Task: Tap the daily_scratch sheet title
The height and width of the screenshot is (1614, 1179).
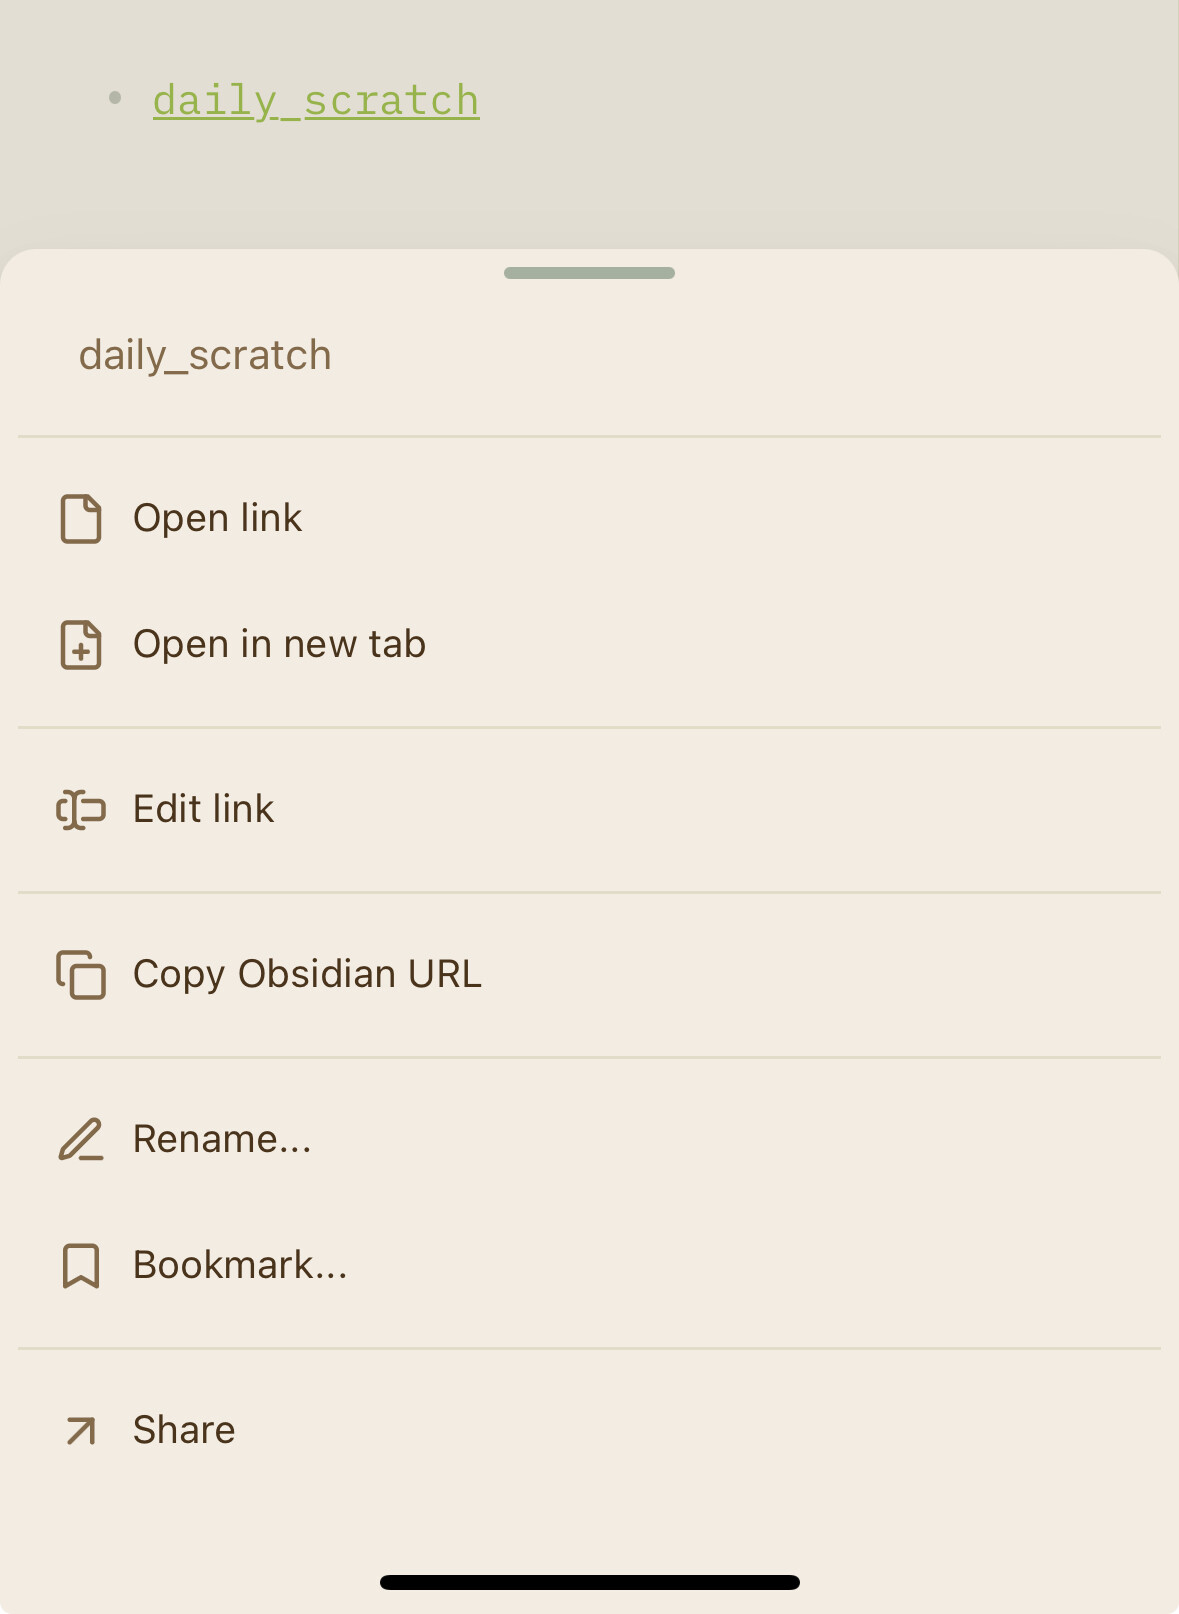Action: (x=205, y=356)
